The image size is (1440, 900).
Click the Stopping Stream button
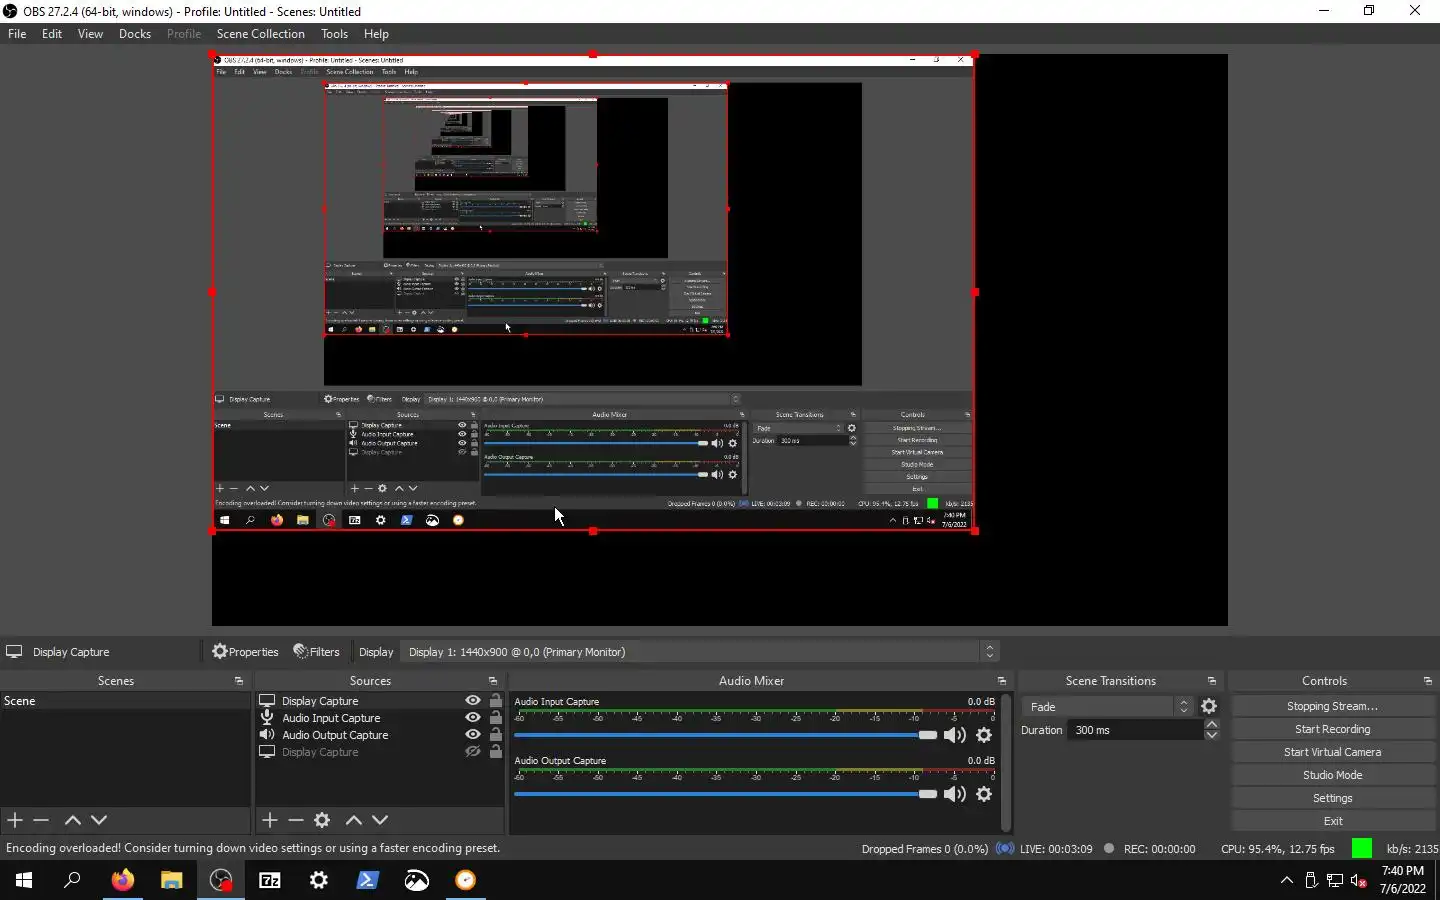[1333, 706]
